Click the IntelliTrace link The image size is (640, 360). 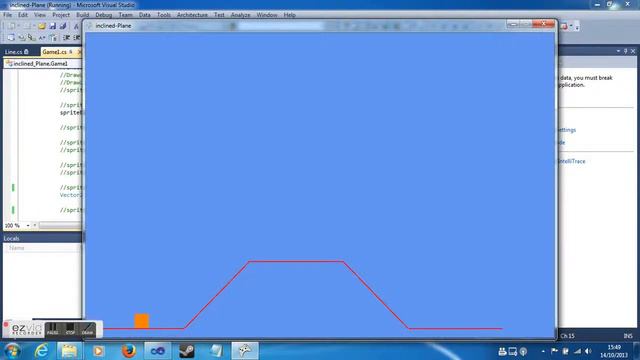pos(572,161)
